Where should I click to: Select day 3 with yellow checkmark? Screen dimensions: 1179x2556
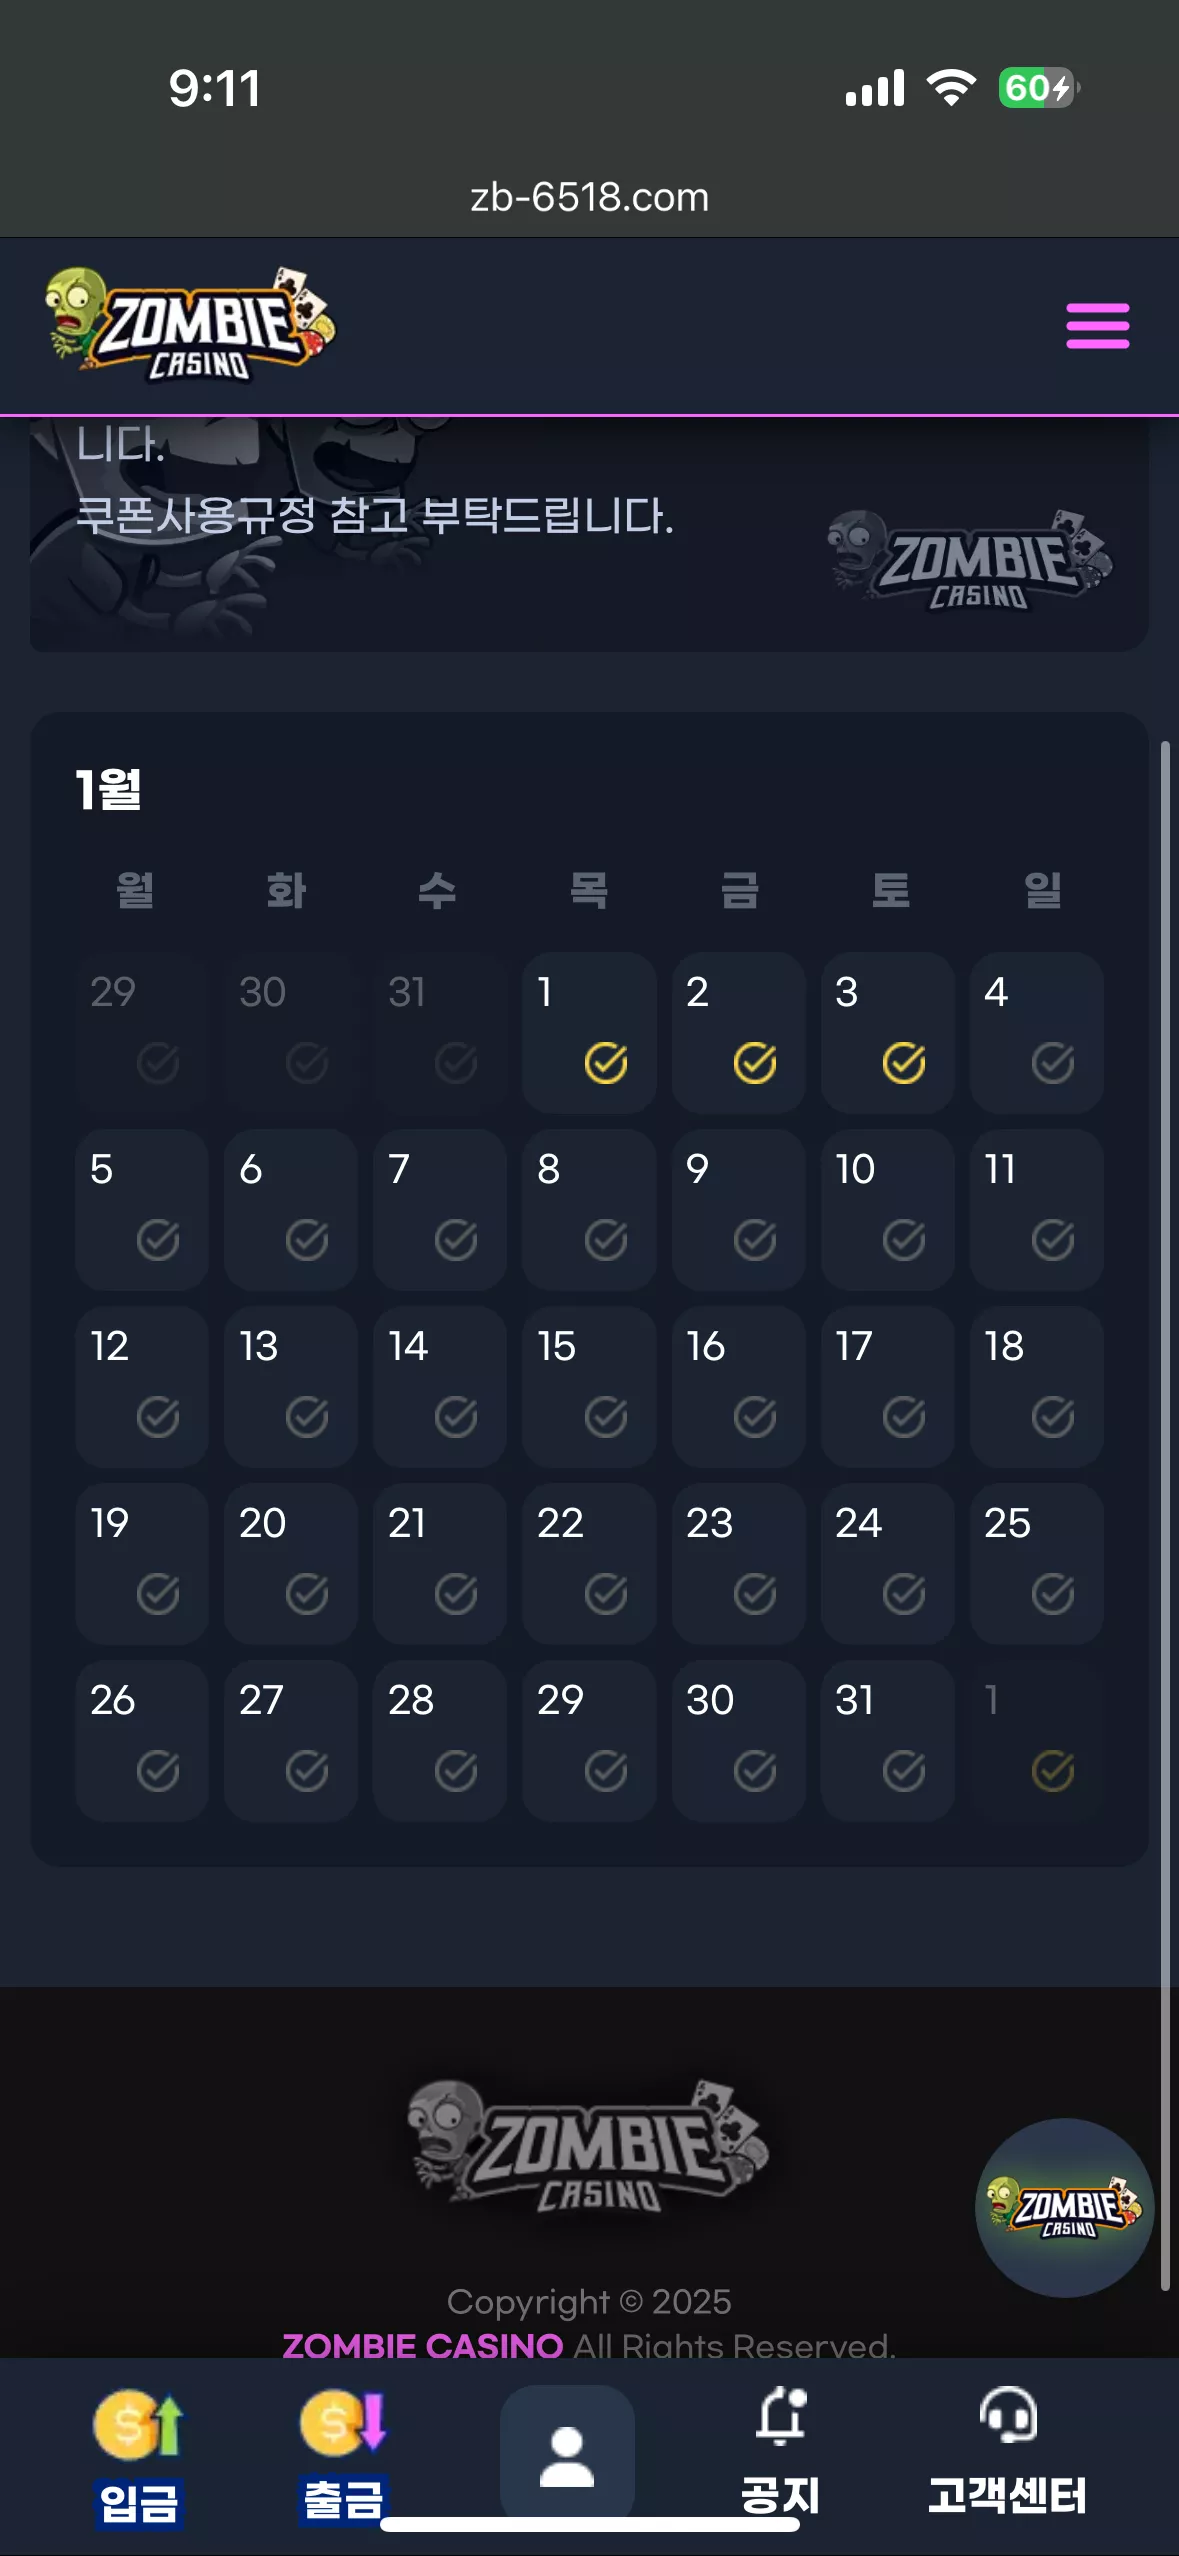[887, 1032]
